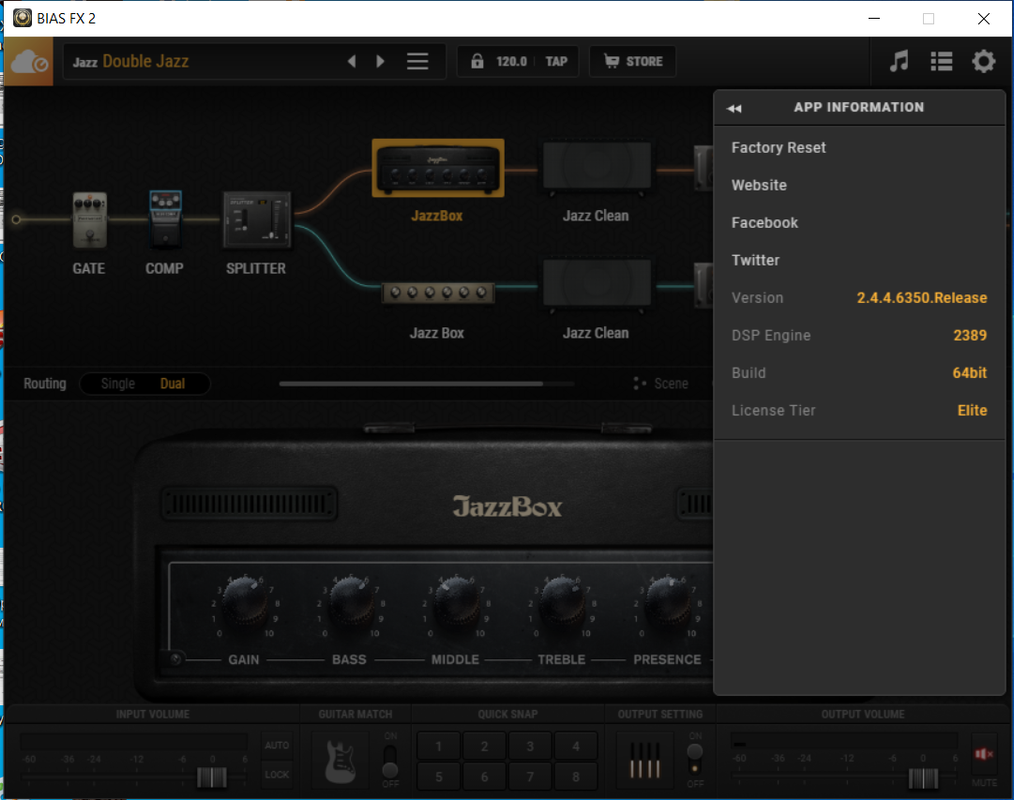This screenshot has height=800, width=1014.
Task: Open the ToneCloud cloud icon
Action: point(28,61)
